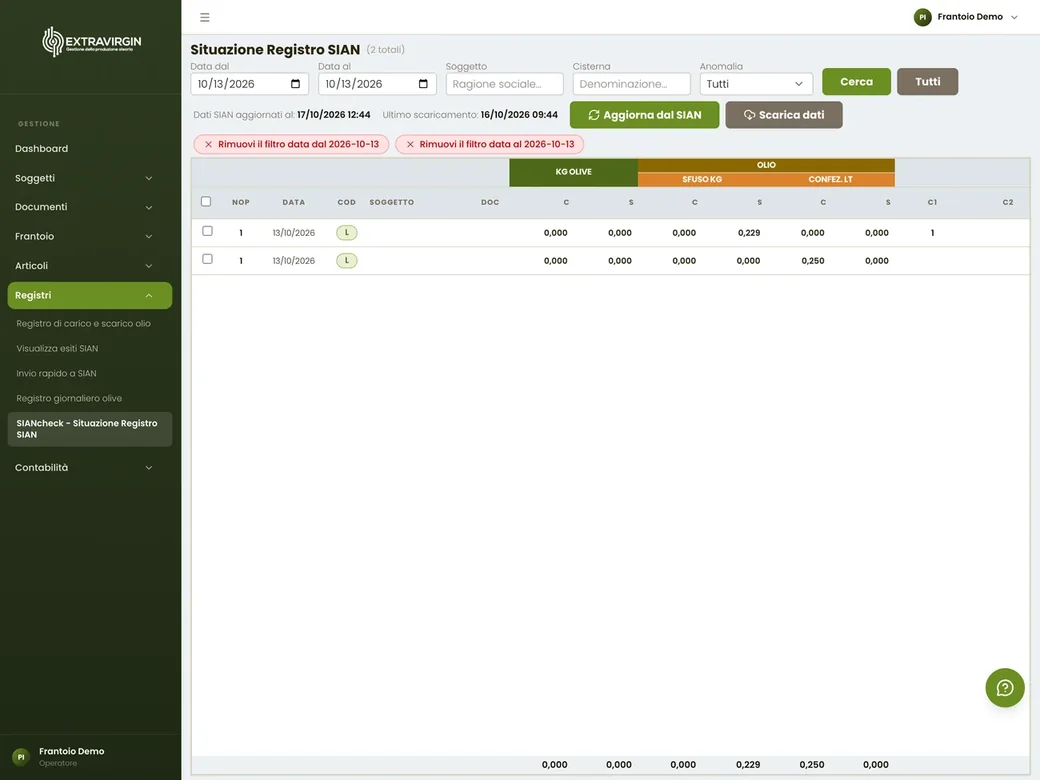Click Aggiorna dal SIAN button
Viewport: 1040px width, 780px height.
pos(644,115)
